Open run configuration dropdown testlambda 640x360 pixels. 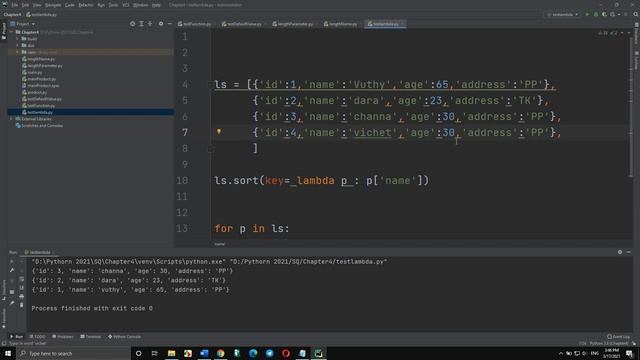tap(562, 15)
